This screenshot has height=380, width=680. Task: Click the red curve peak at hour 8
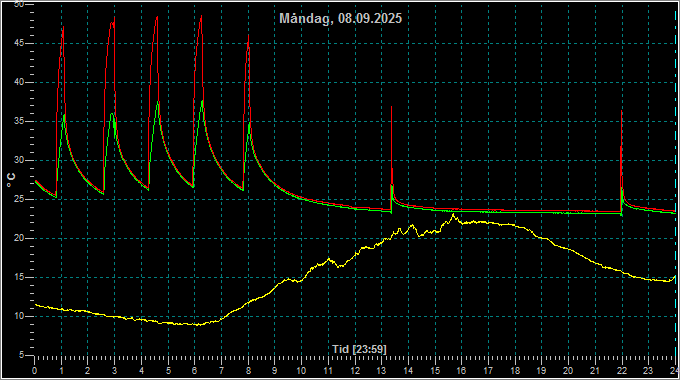(x=248, y=36)
